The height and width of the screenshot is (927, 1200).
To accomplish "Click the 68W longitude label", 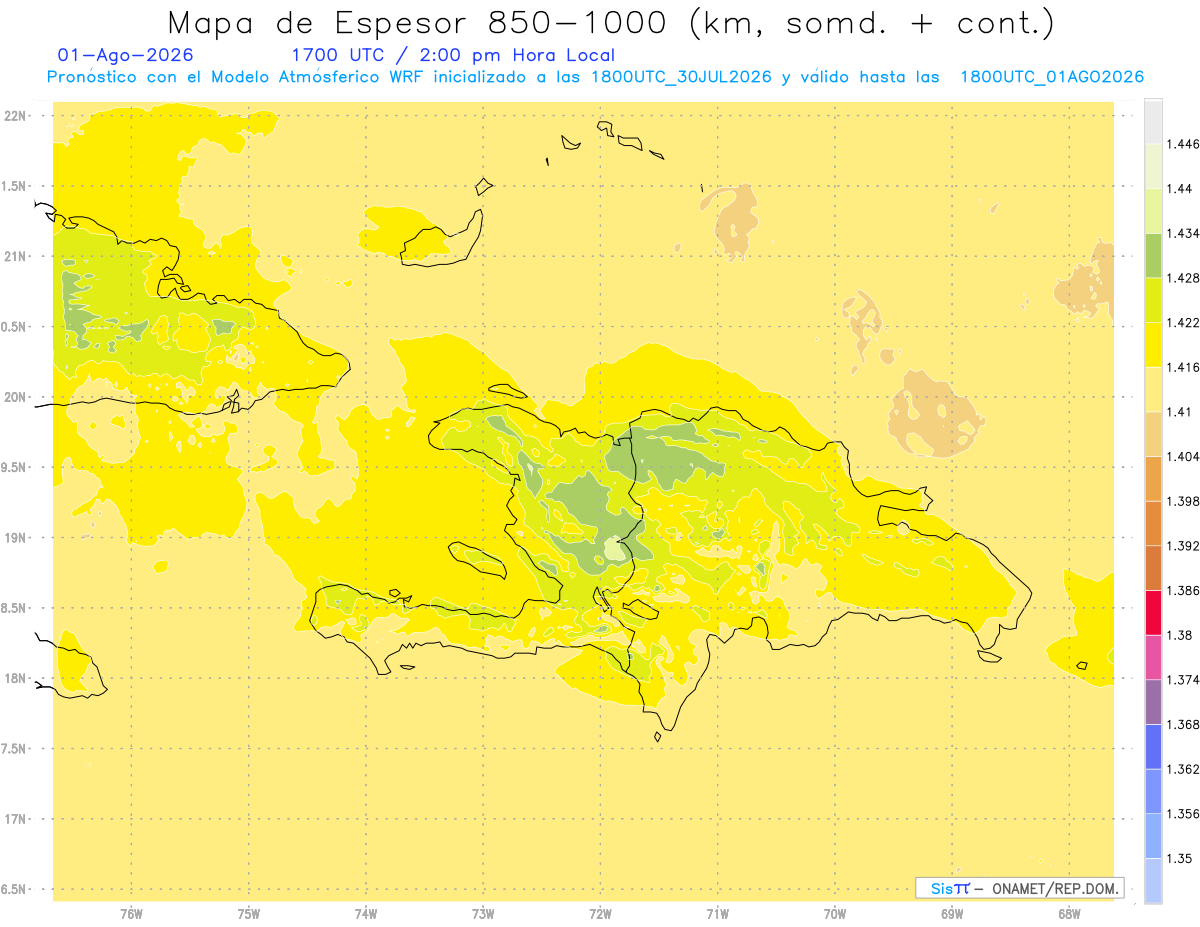I will pyautogui.click(x=1069, y=912).
